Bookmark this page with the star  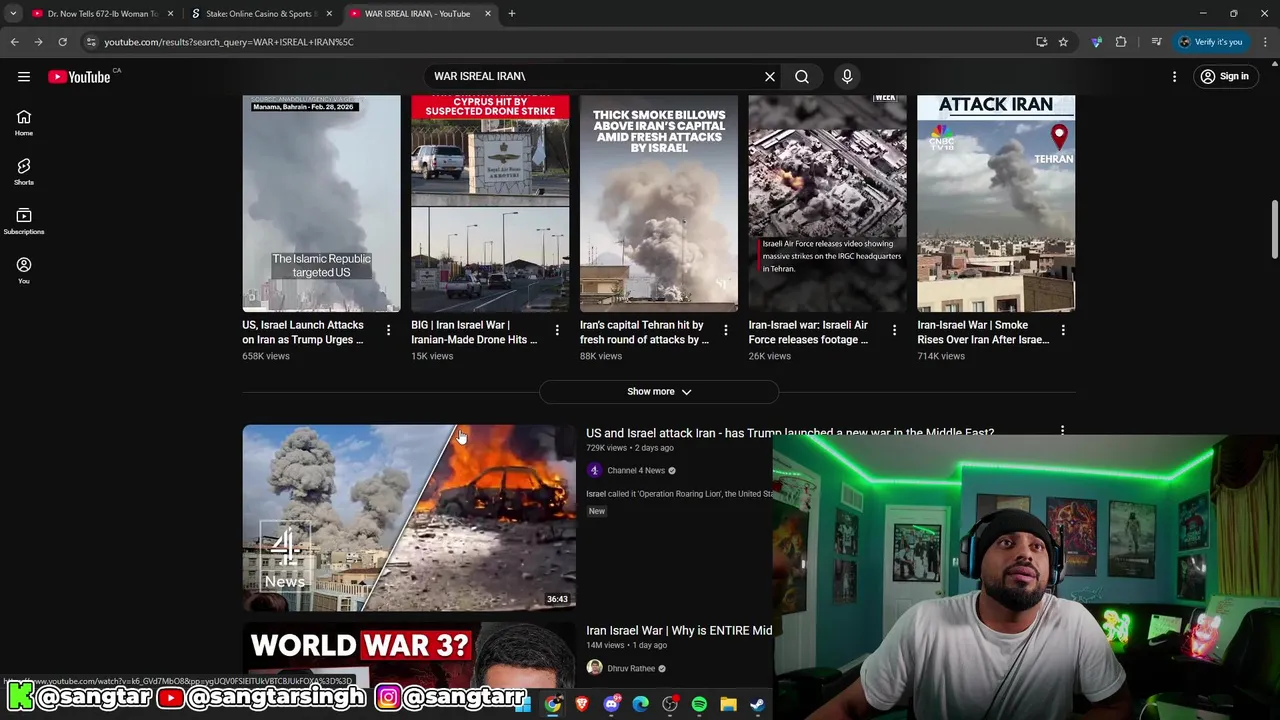coord(1063,42)
